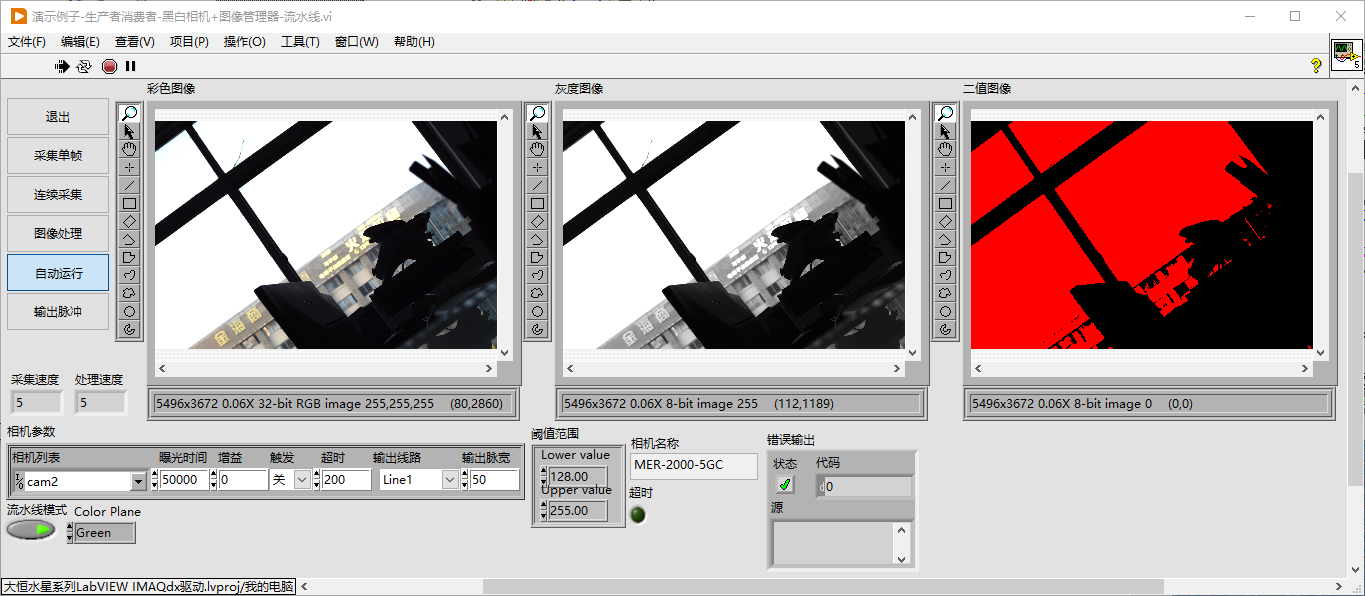Click the 相机名称 field MER-2000-5GC
The image size is (1365, 596).
tap(693, 465)
